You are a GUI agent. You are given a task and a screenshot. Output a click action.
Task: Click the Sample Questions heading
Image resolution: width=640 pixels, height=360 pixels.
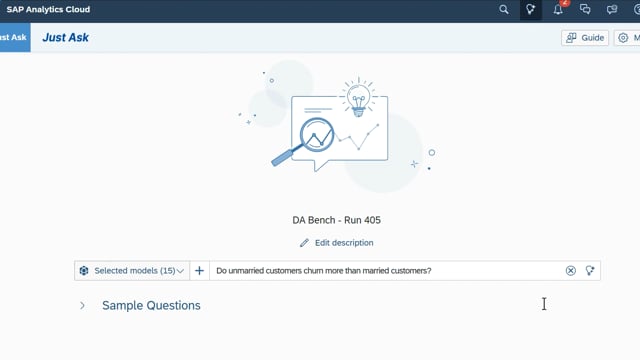click(151, 305)
